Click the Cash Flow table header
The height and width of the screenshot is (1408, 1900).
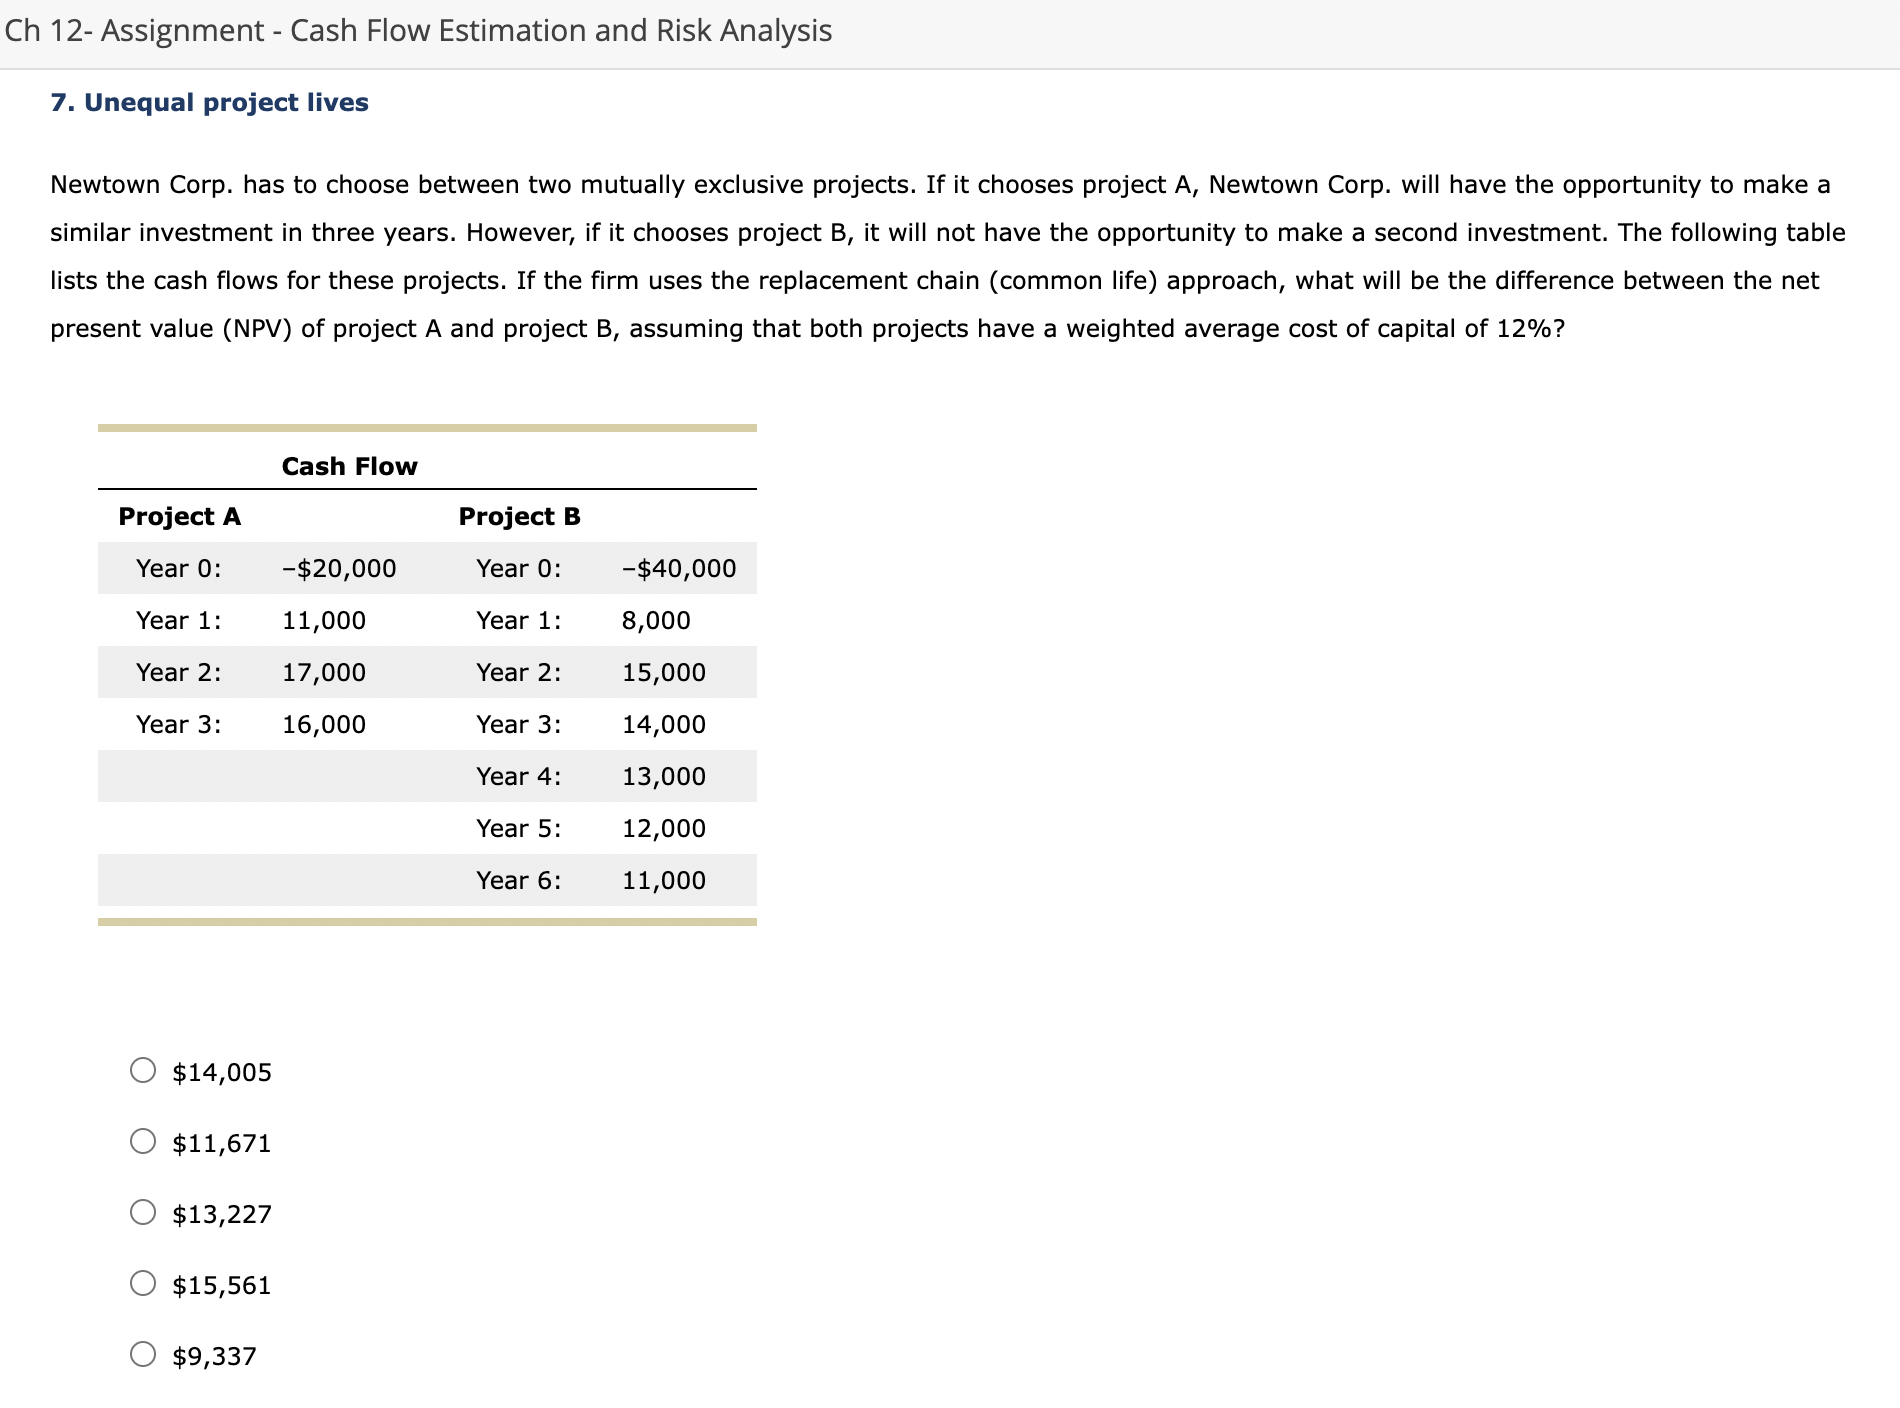[349, 466]
